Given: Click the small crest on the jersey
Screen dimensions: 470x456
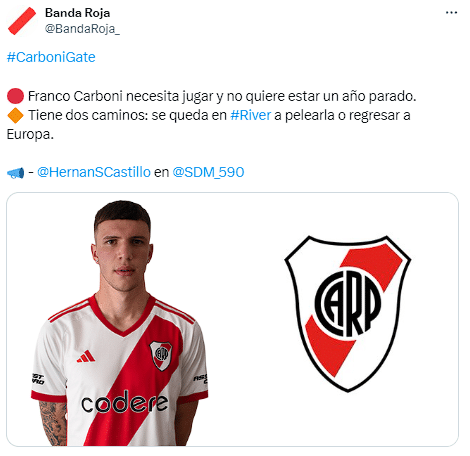Looking at the screenshot, I should (161, 356).
